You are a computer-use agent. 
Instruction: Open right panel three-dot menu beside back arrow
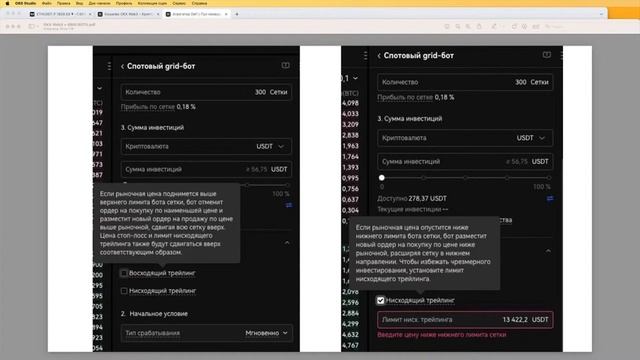pos(365,56)
